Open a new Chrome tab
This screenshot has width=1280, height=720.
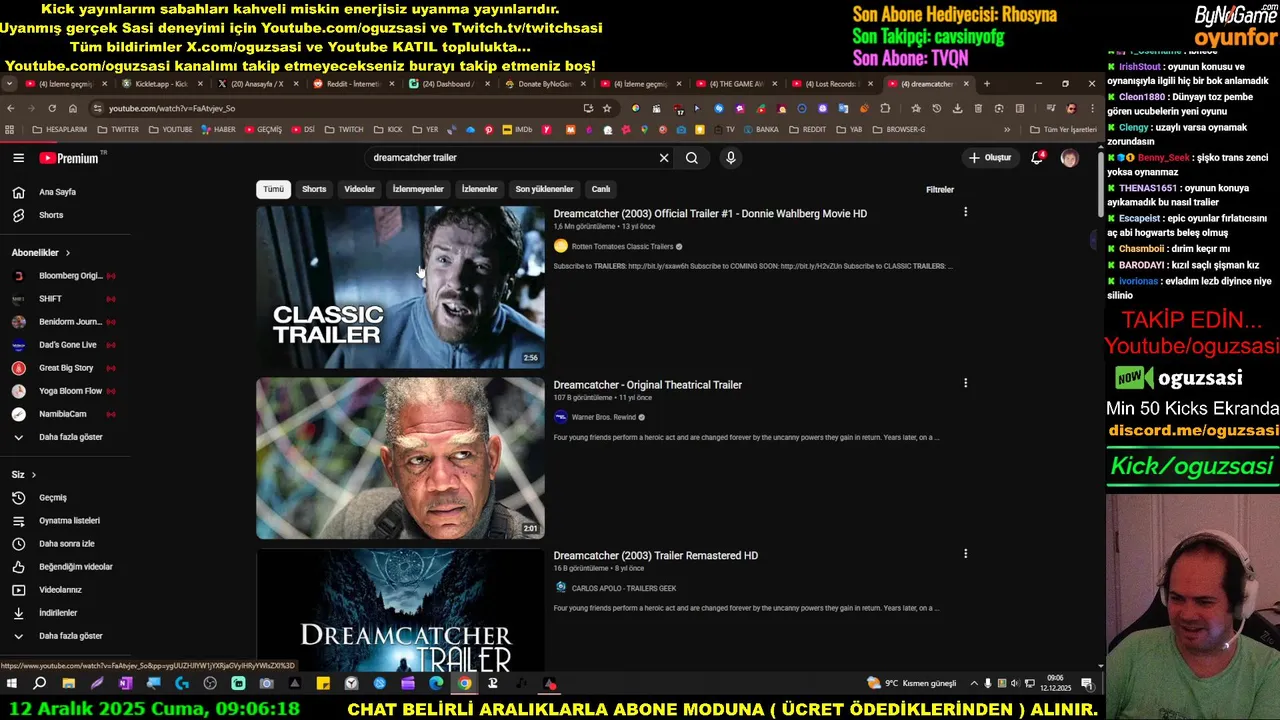(x=986, y=84)
